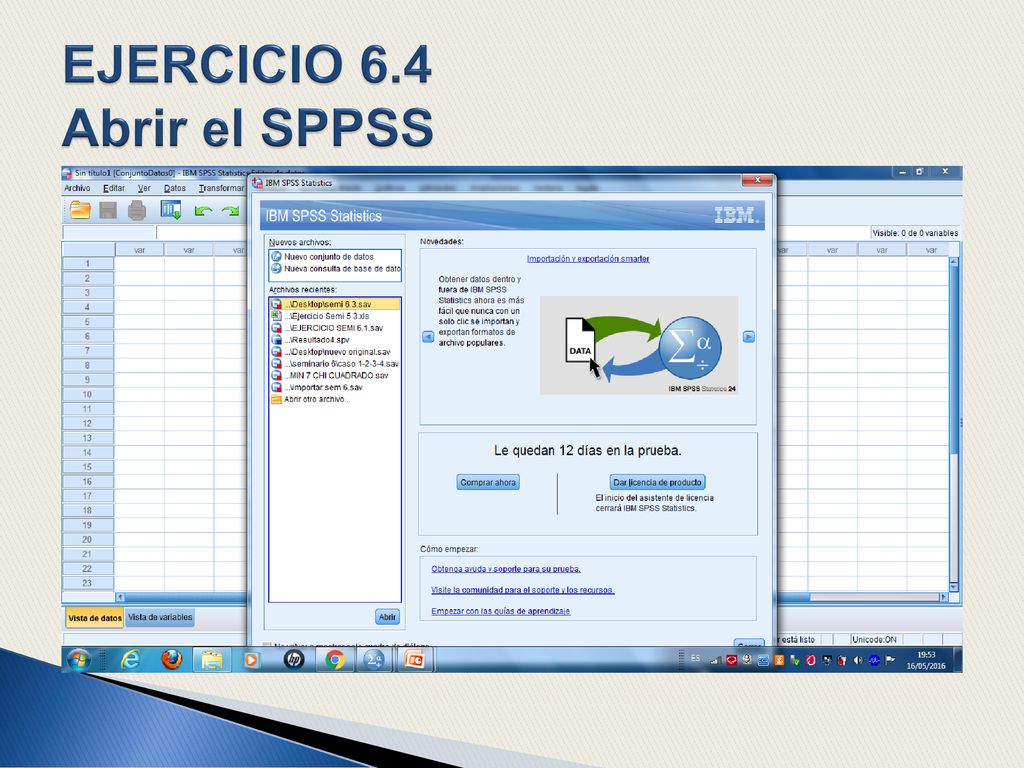Open the Editar menu
1024x768 pixels.
[114, 188]
